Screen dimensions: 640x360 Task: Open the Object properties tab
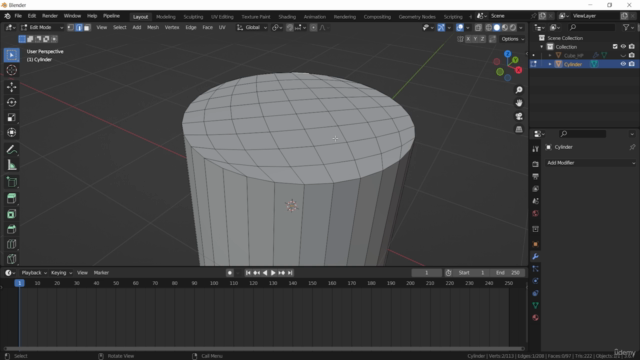[x=535, y=244]
